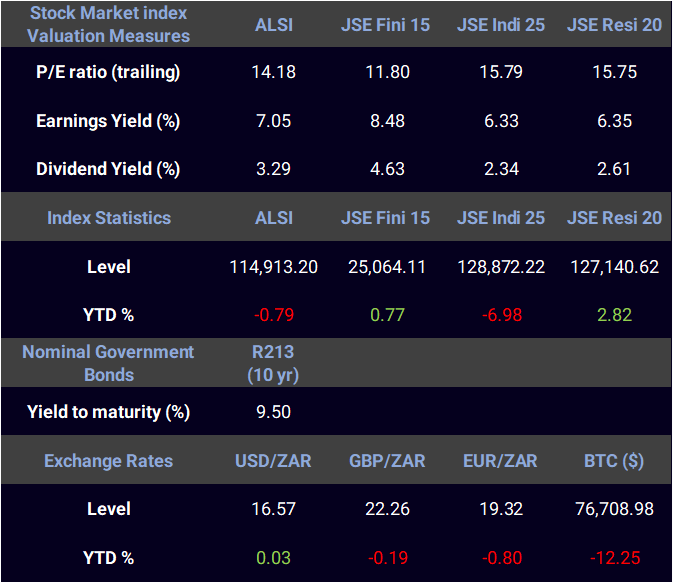Click the Nominal Government Bonds header
Image resolution: width=673 pixels, height=583 pixels.
click(x=108, y=363)
